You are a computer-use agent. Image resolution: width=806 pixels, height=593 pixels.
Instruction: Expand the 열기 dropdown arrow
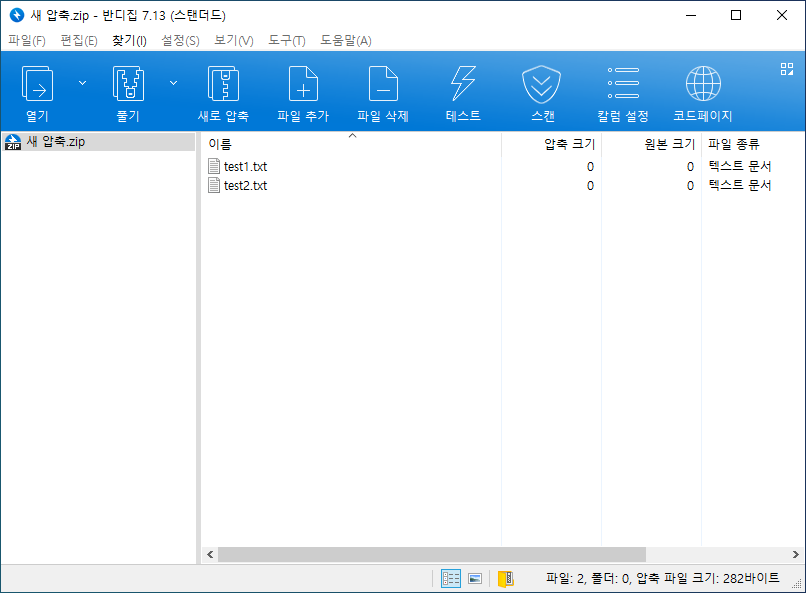point(82,83)
